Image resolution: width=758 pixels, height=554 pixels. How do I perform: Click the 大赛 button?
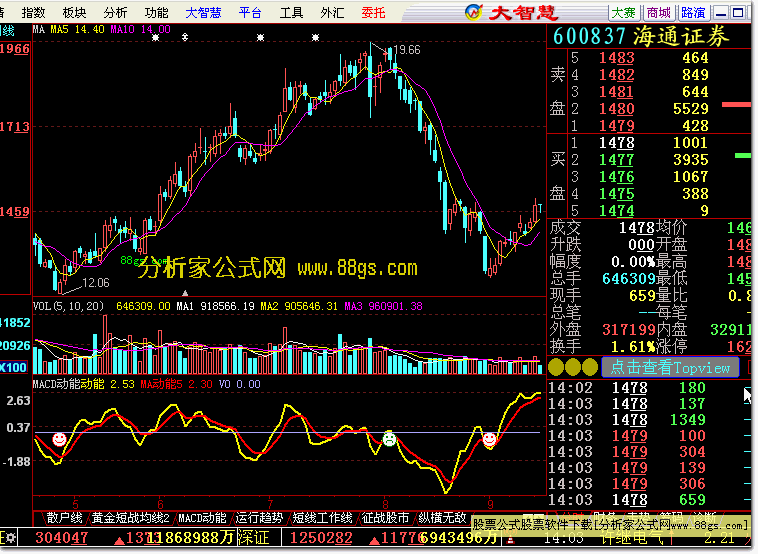point(624,13)
